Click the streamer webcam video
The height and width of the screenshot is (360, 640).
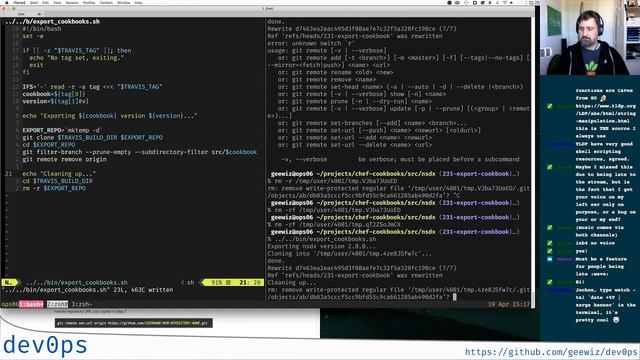pyautogui.click(x=590, y=38)
